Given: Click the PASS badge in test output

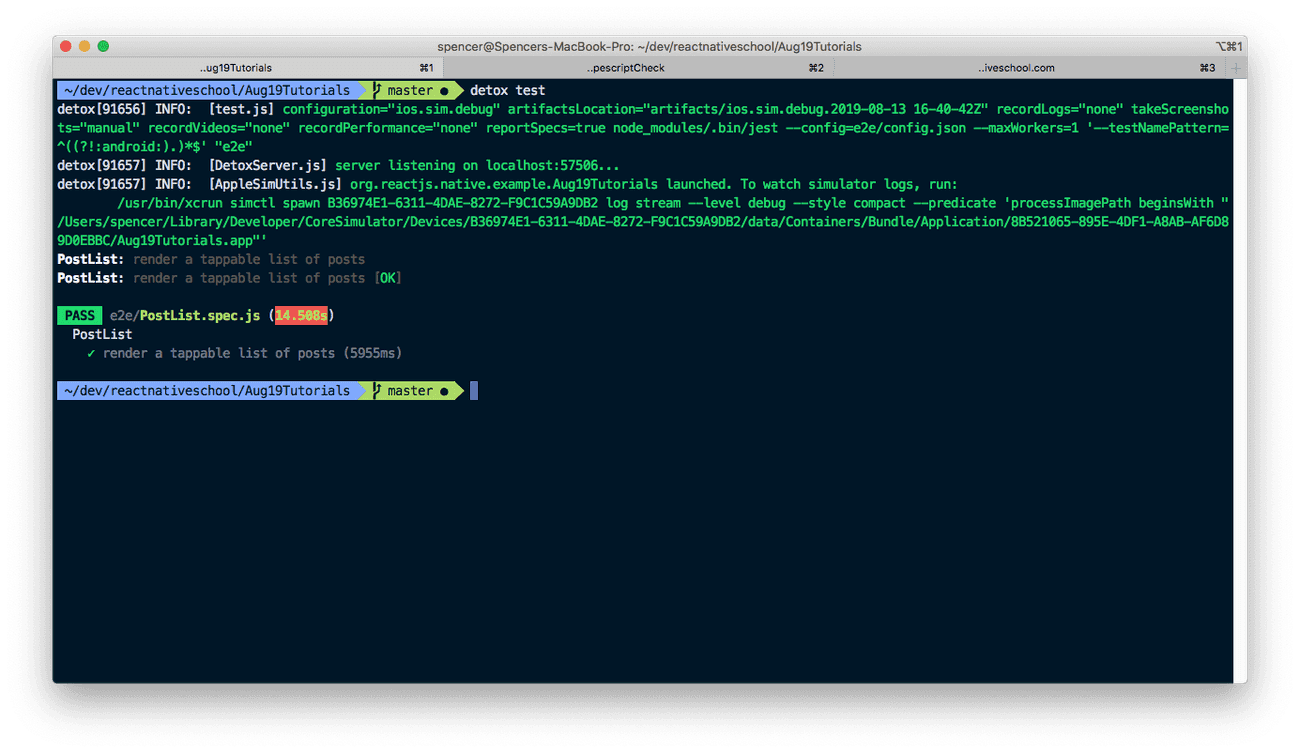Looking at the screenshot, I should point(79,315).
